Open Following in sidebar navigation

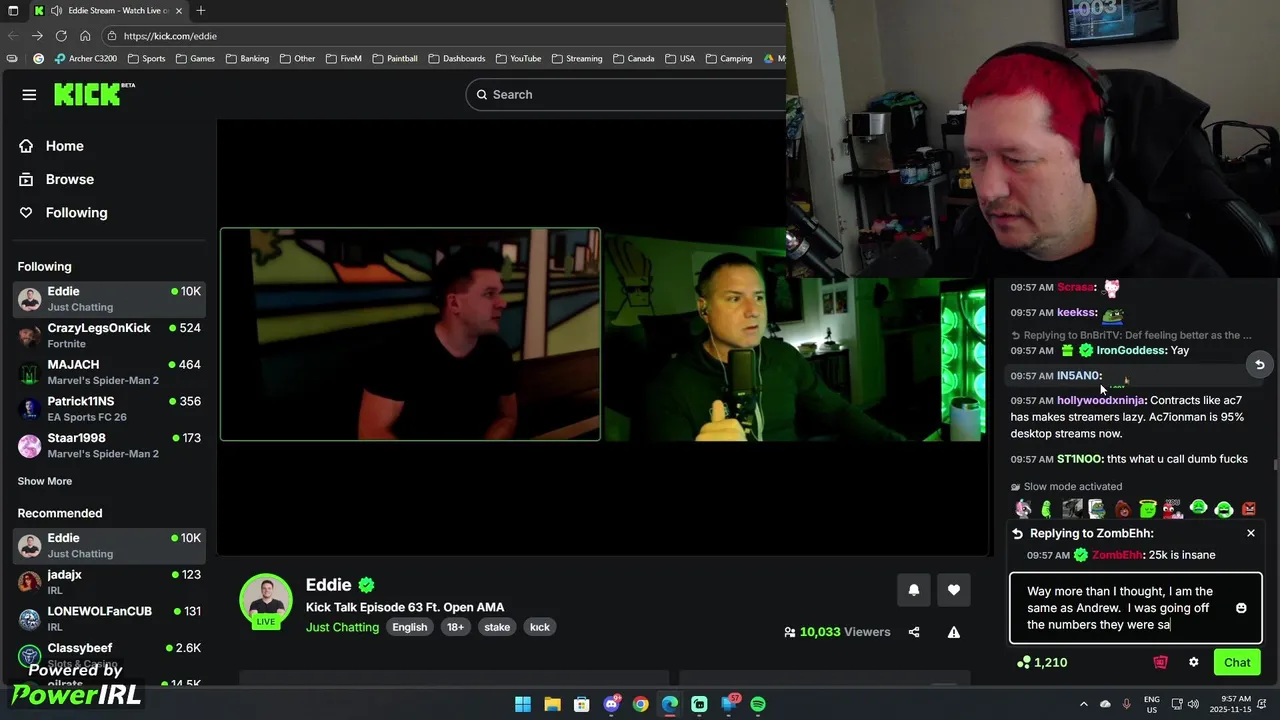[76, 212]
